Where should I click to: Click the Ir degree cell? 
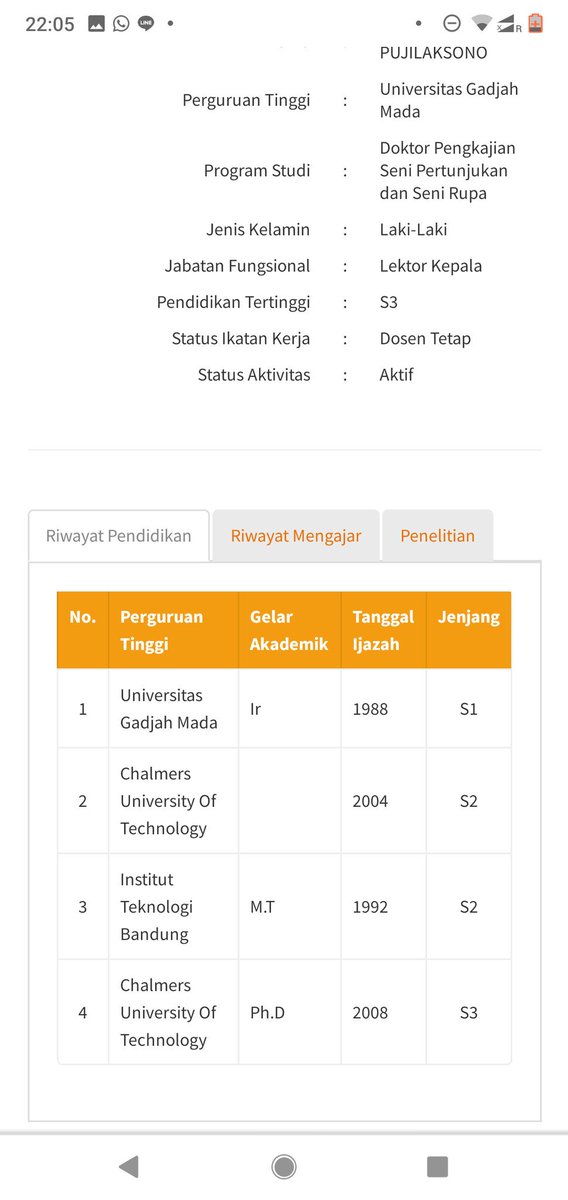(289, 708)
